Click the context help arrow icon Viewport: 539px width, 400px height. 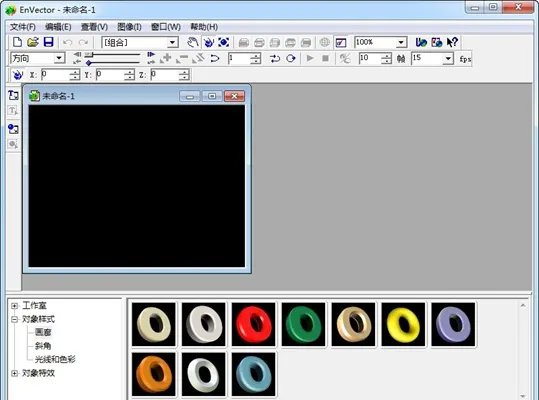pyautogui.click(x=452, y=42)
